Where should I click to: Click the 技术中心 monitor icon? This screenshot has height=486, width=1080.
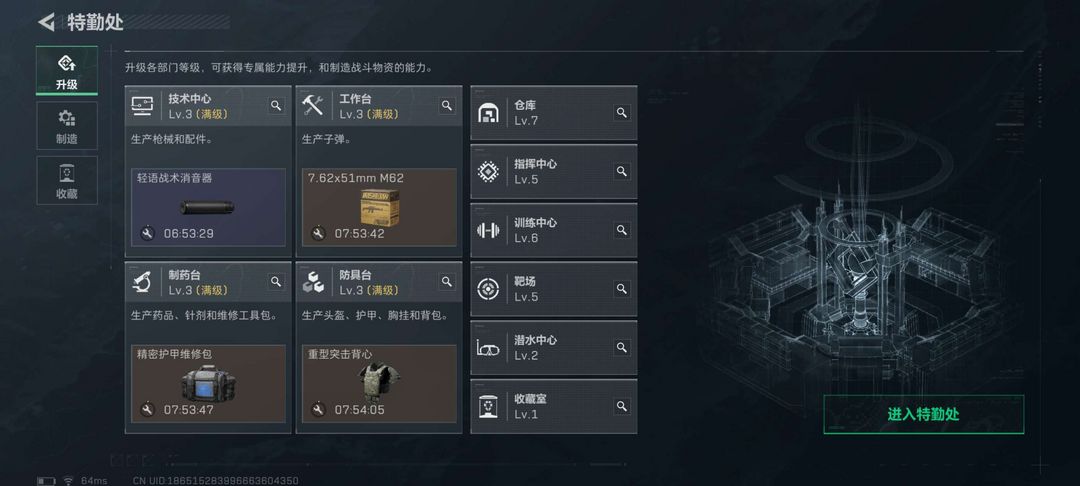(x=142, y=105)
